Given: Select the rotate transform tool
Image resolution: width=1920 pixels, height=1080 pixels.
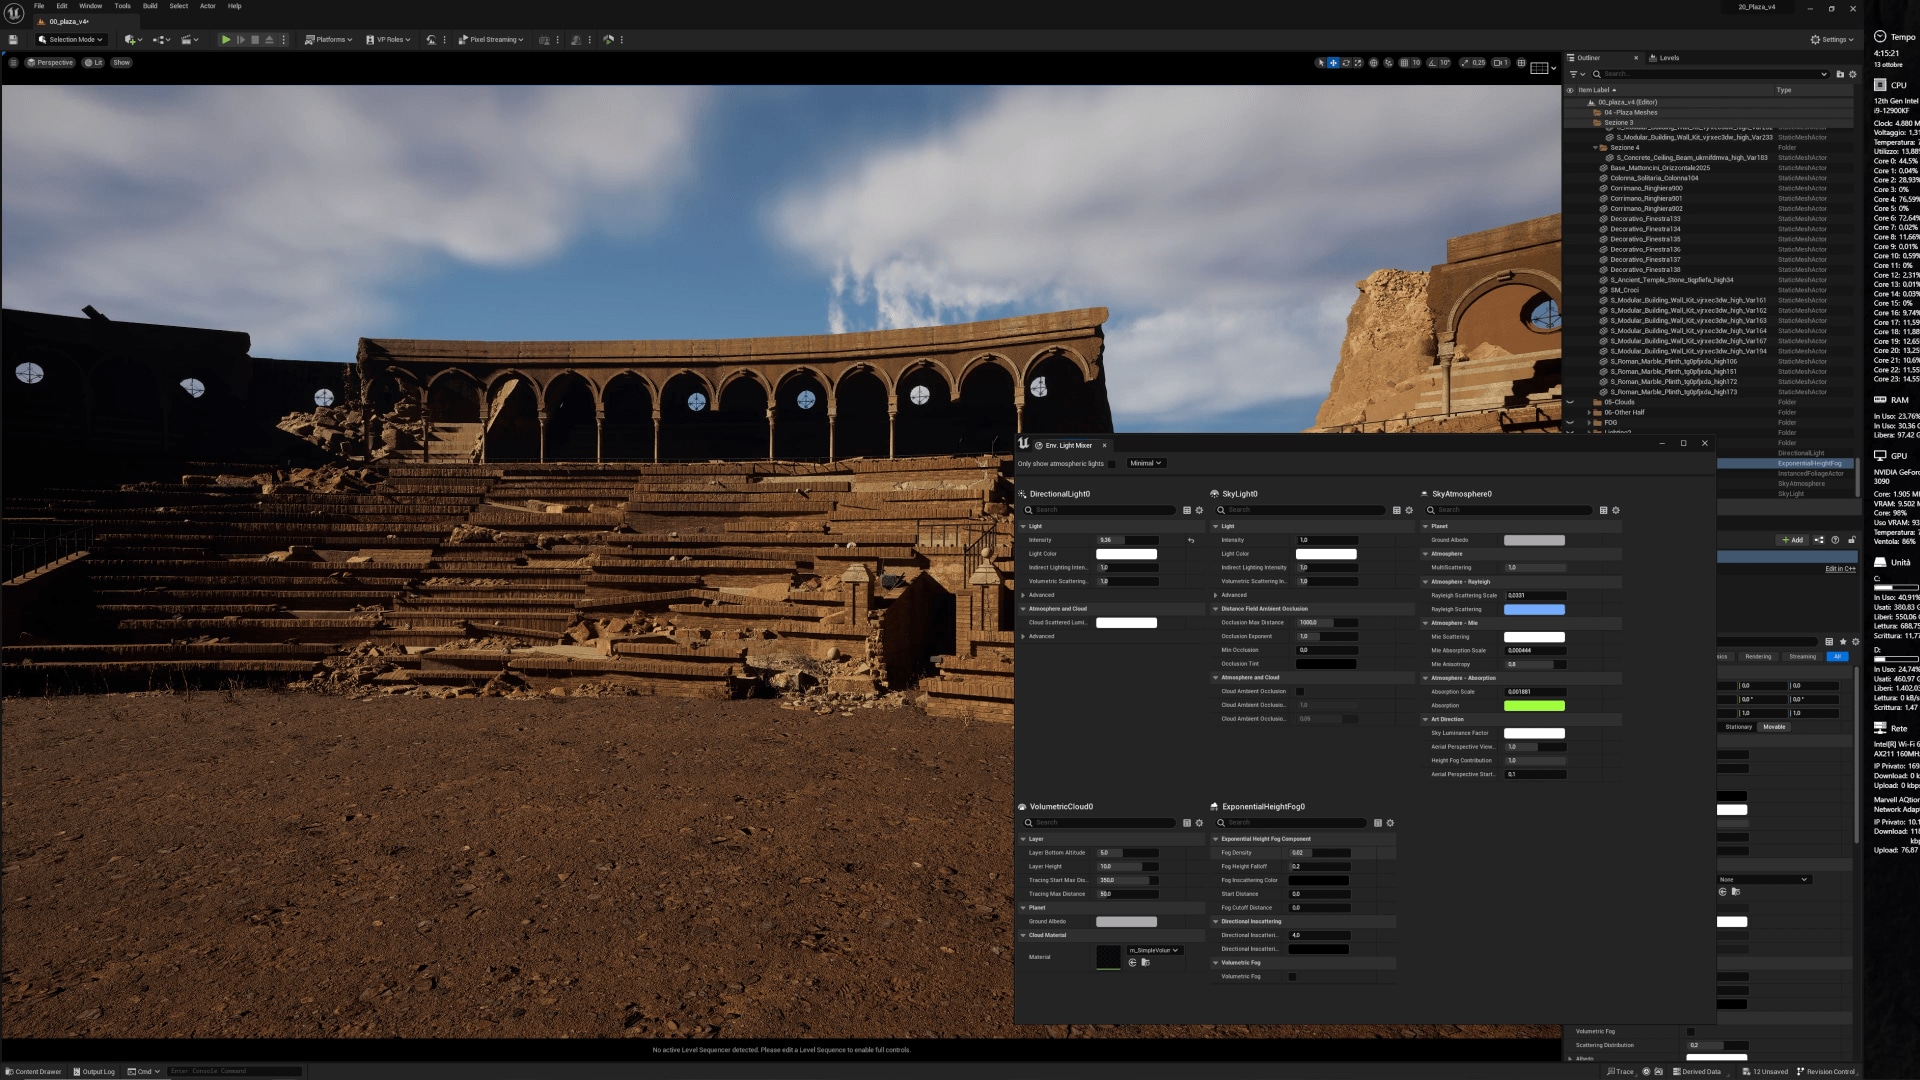Looking at the screenshot, I should (1346, 63).
